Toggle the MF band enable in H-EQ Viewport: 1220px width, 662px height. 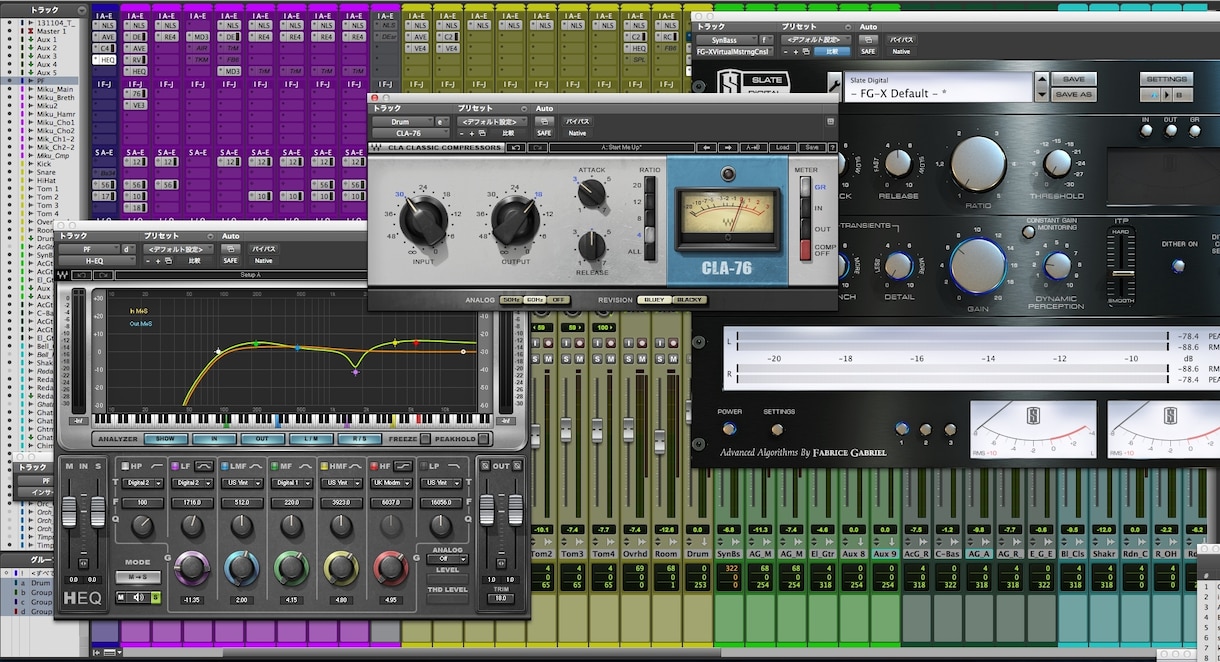coord(274,466)
